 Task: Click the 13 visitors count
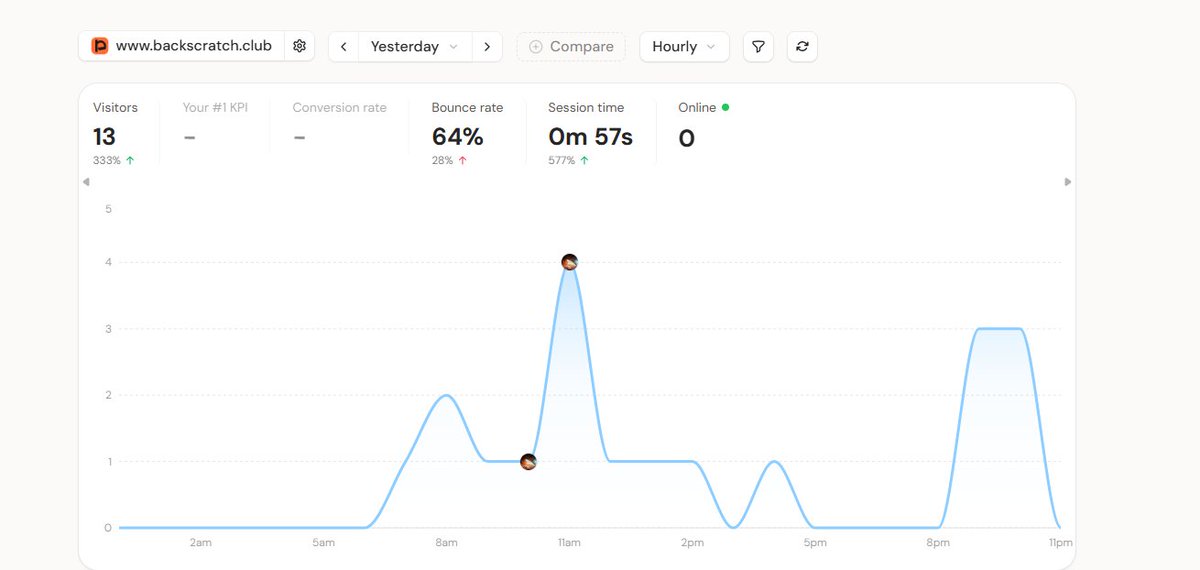(x=104, y=137)
